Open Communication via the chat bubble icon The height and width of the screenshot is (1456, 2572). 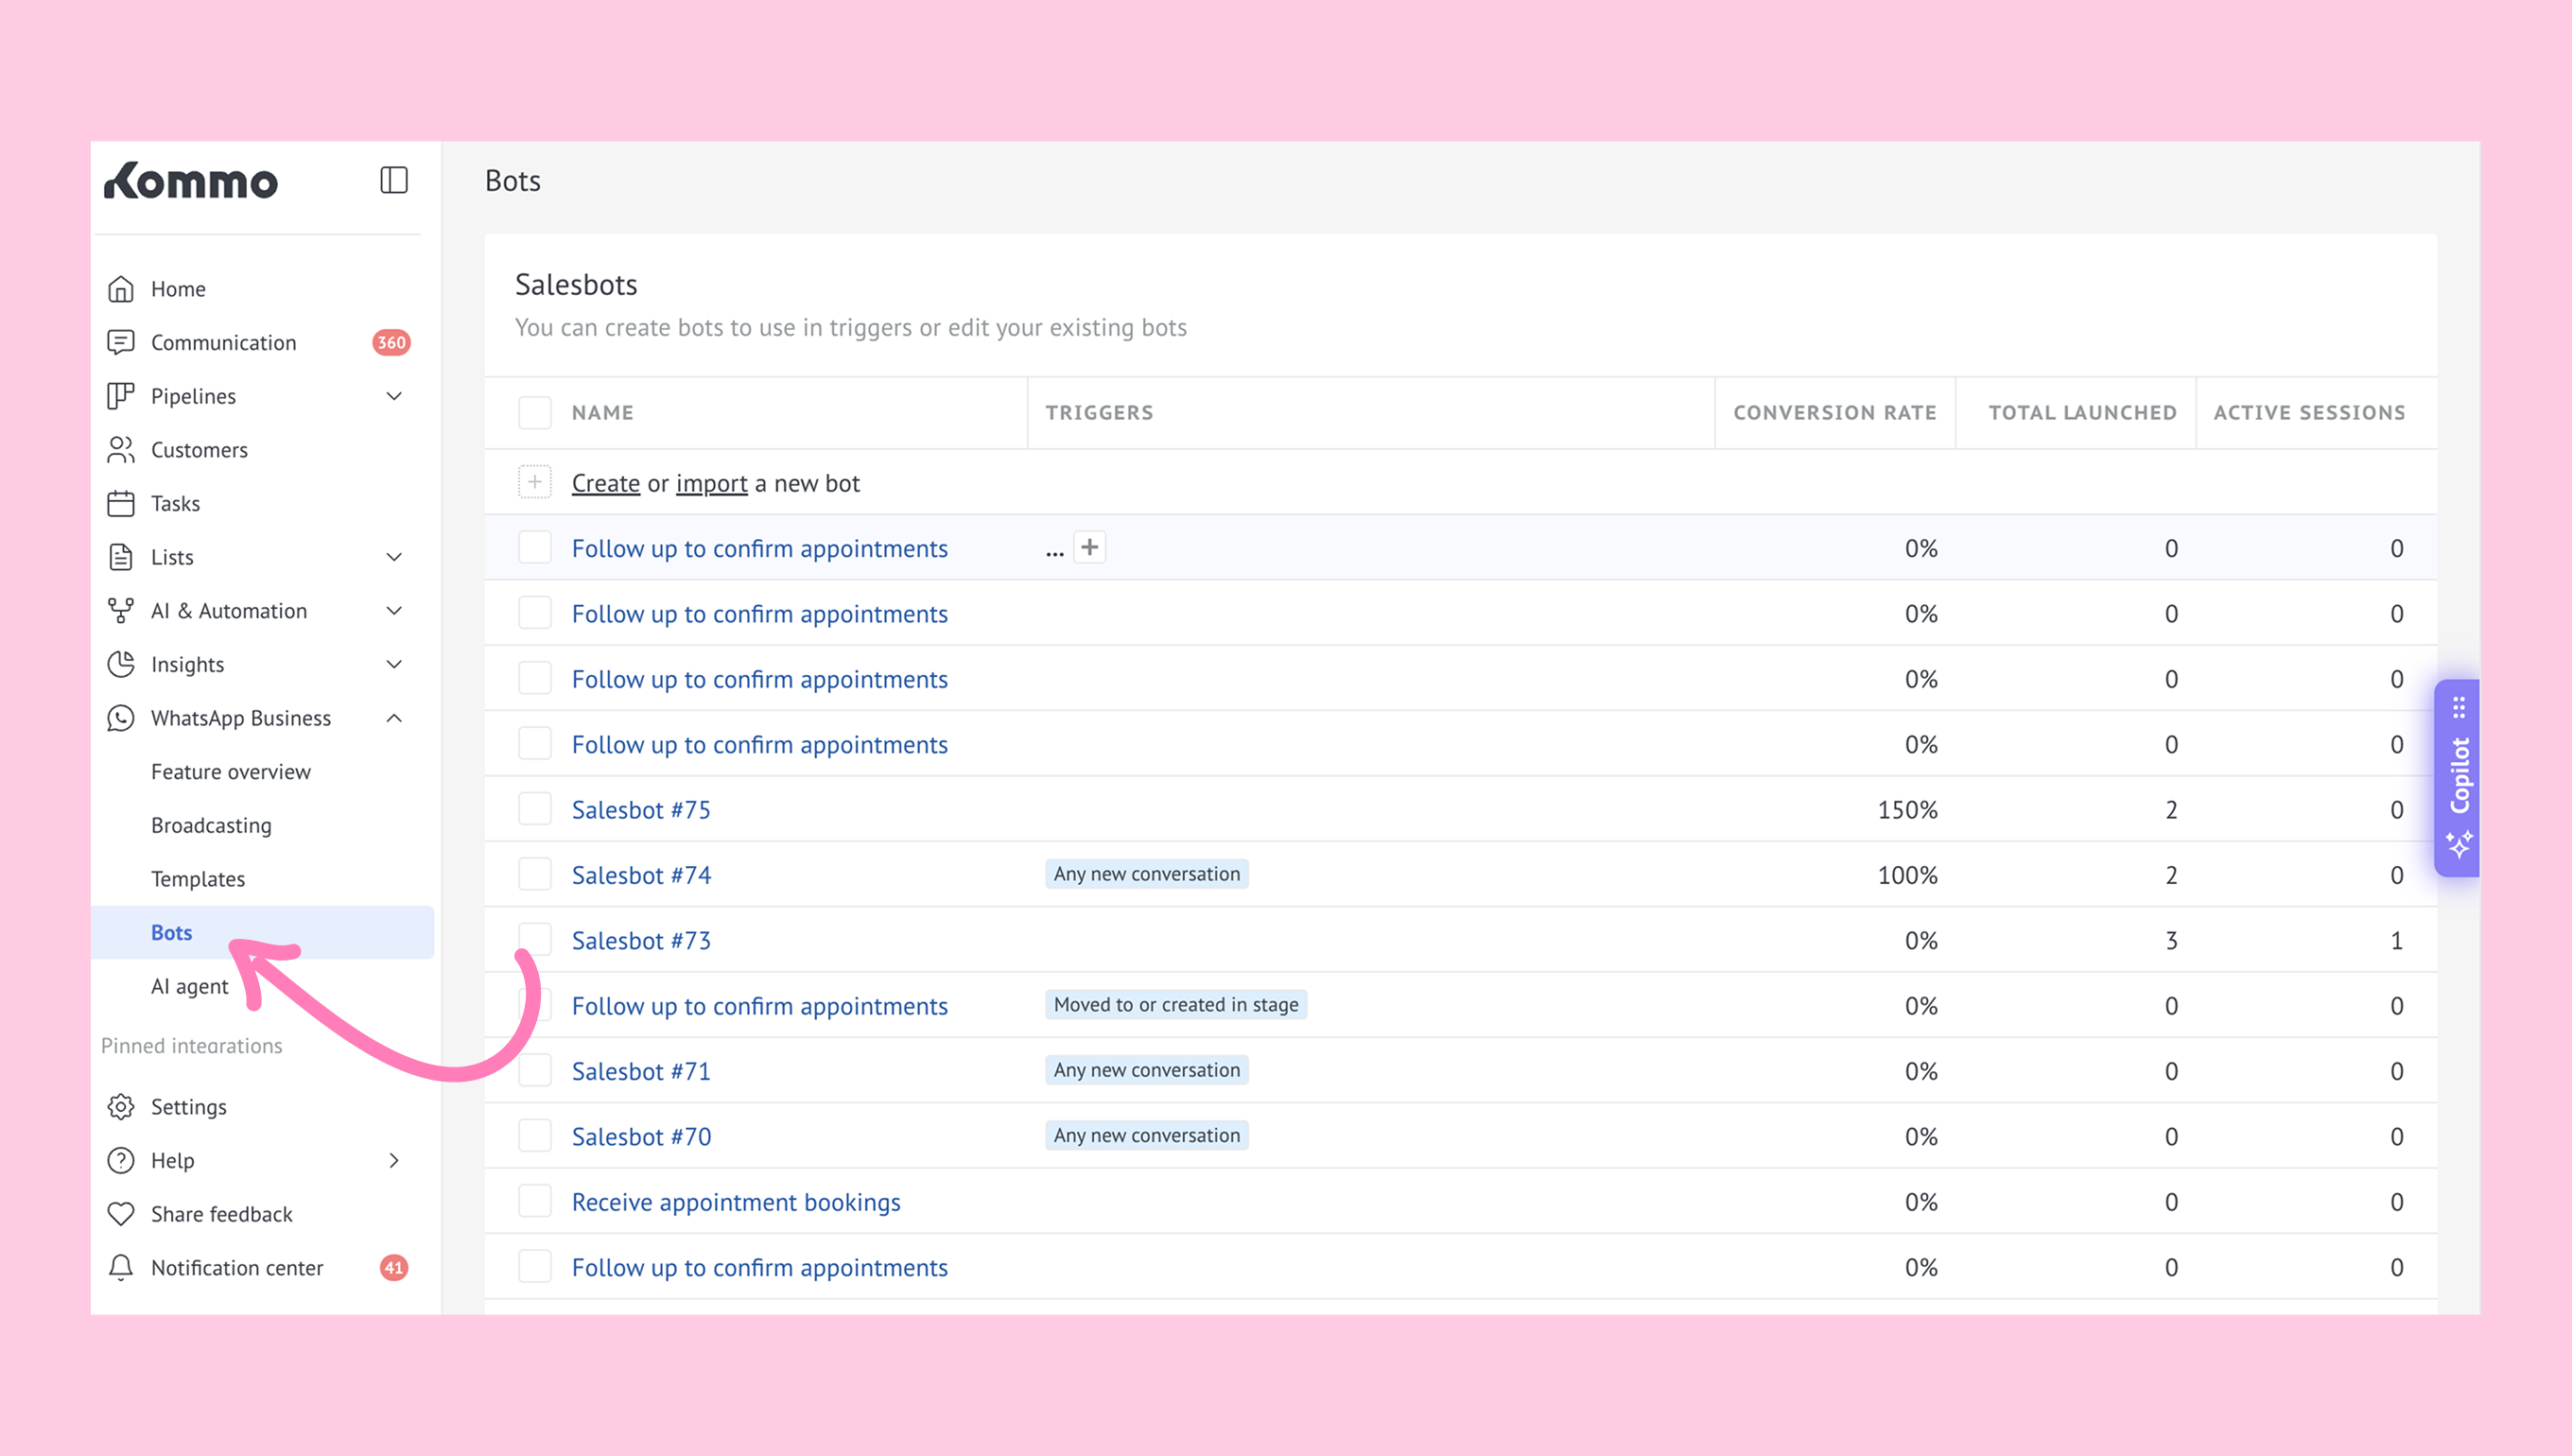pyautogui.click(x=121, y=343)
